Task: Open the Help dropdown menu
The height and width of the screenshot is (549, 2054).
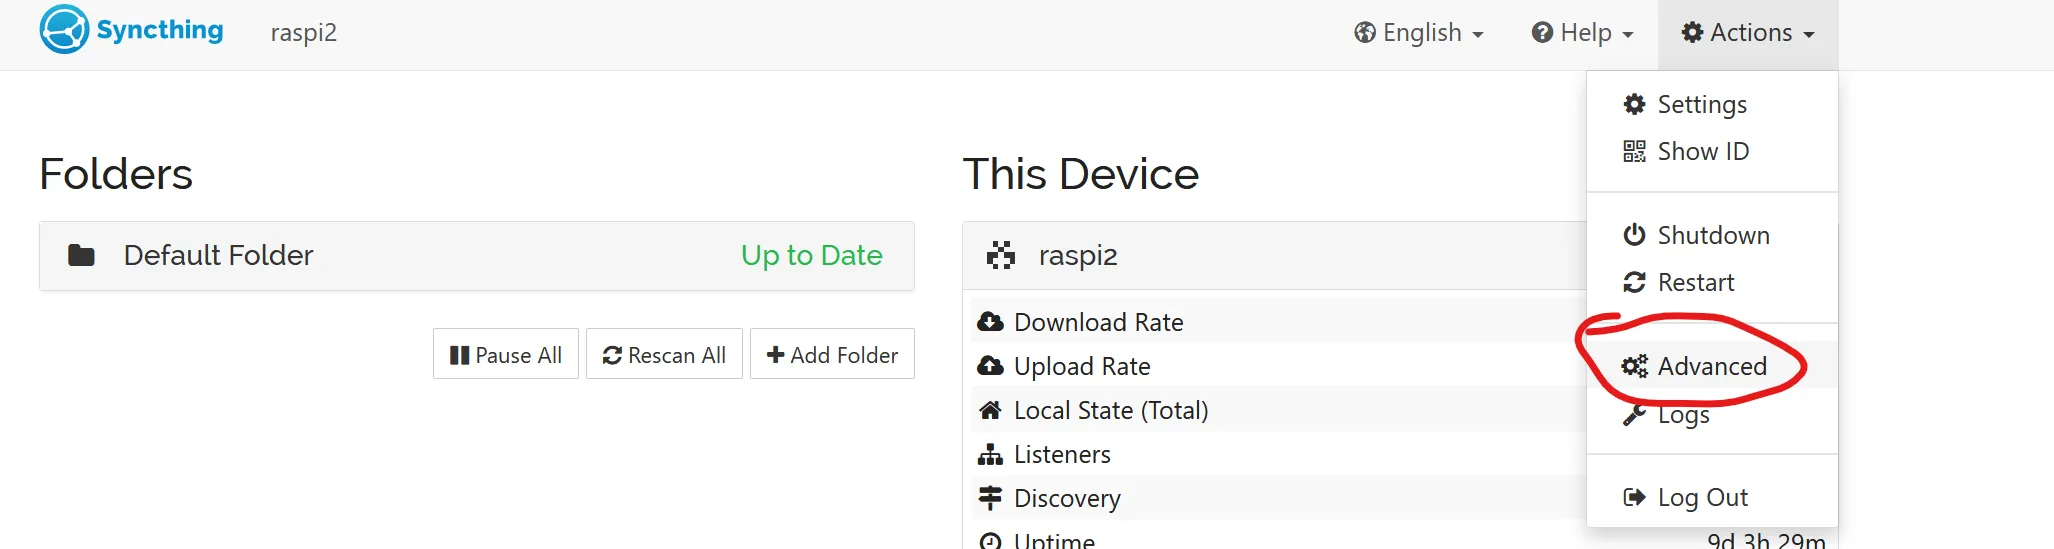Action: 1582,33
